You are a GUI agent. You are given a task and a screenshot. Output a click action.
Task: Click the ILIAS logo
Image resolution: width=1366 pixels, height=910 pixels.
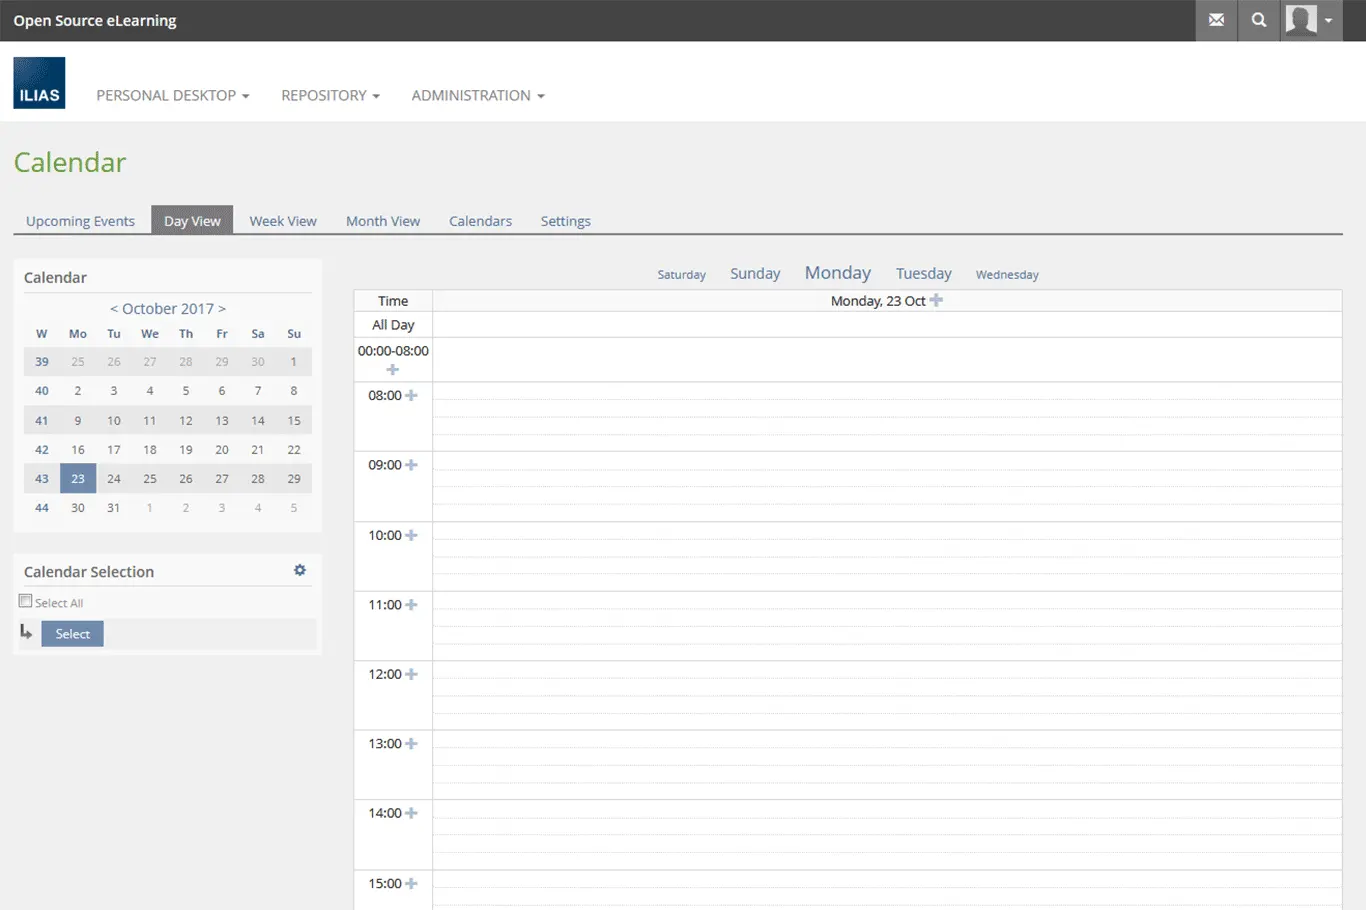[39, 83]
